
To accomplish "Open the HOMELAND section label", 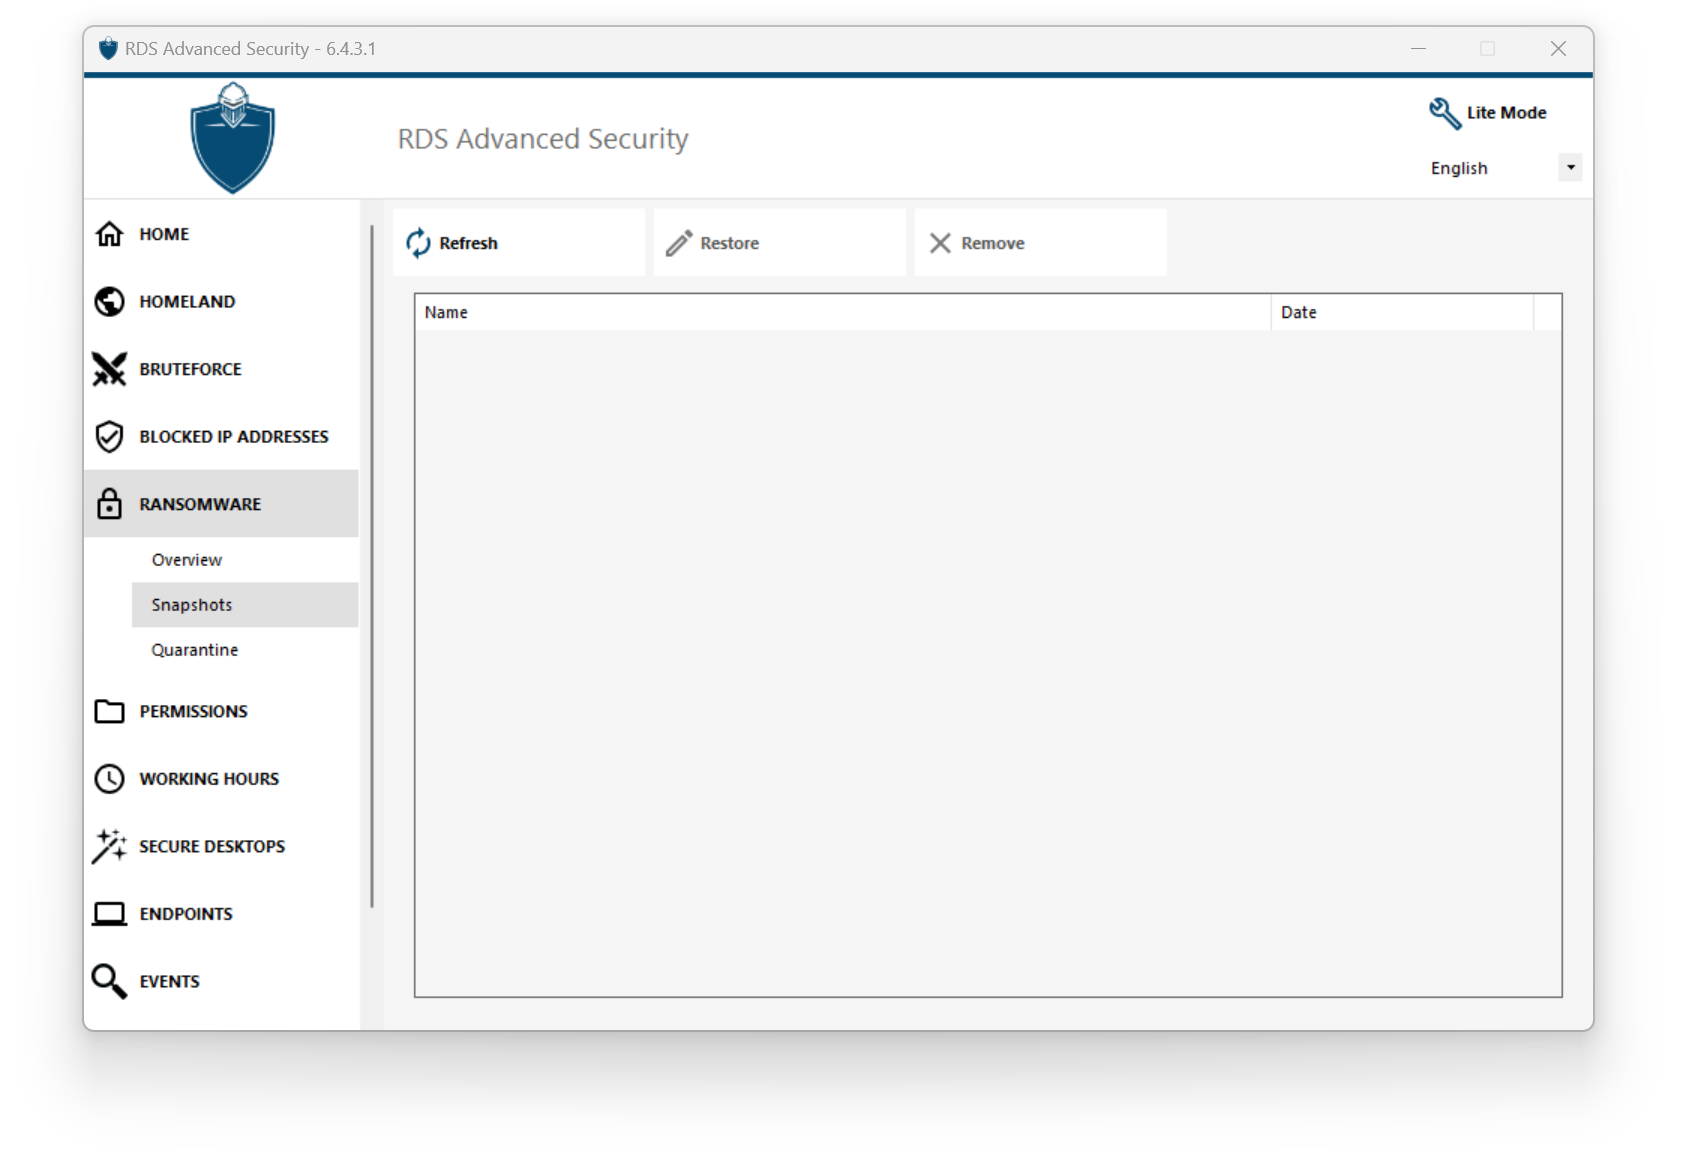I will (187, 302).
